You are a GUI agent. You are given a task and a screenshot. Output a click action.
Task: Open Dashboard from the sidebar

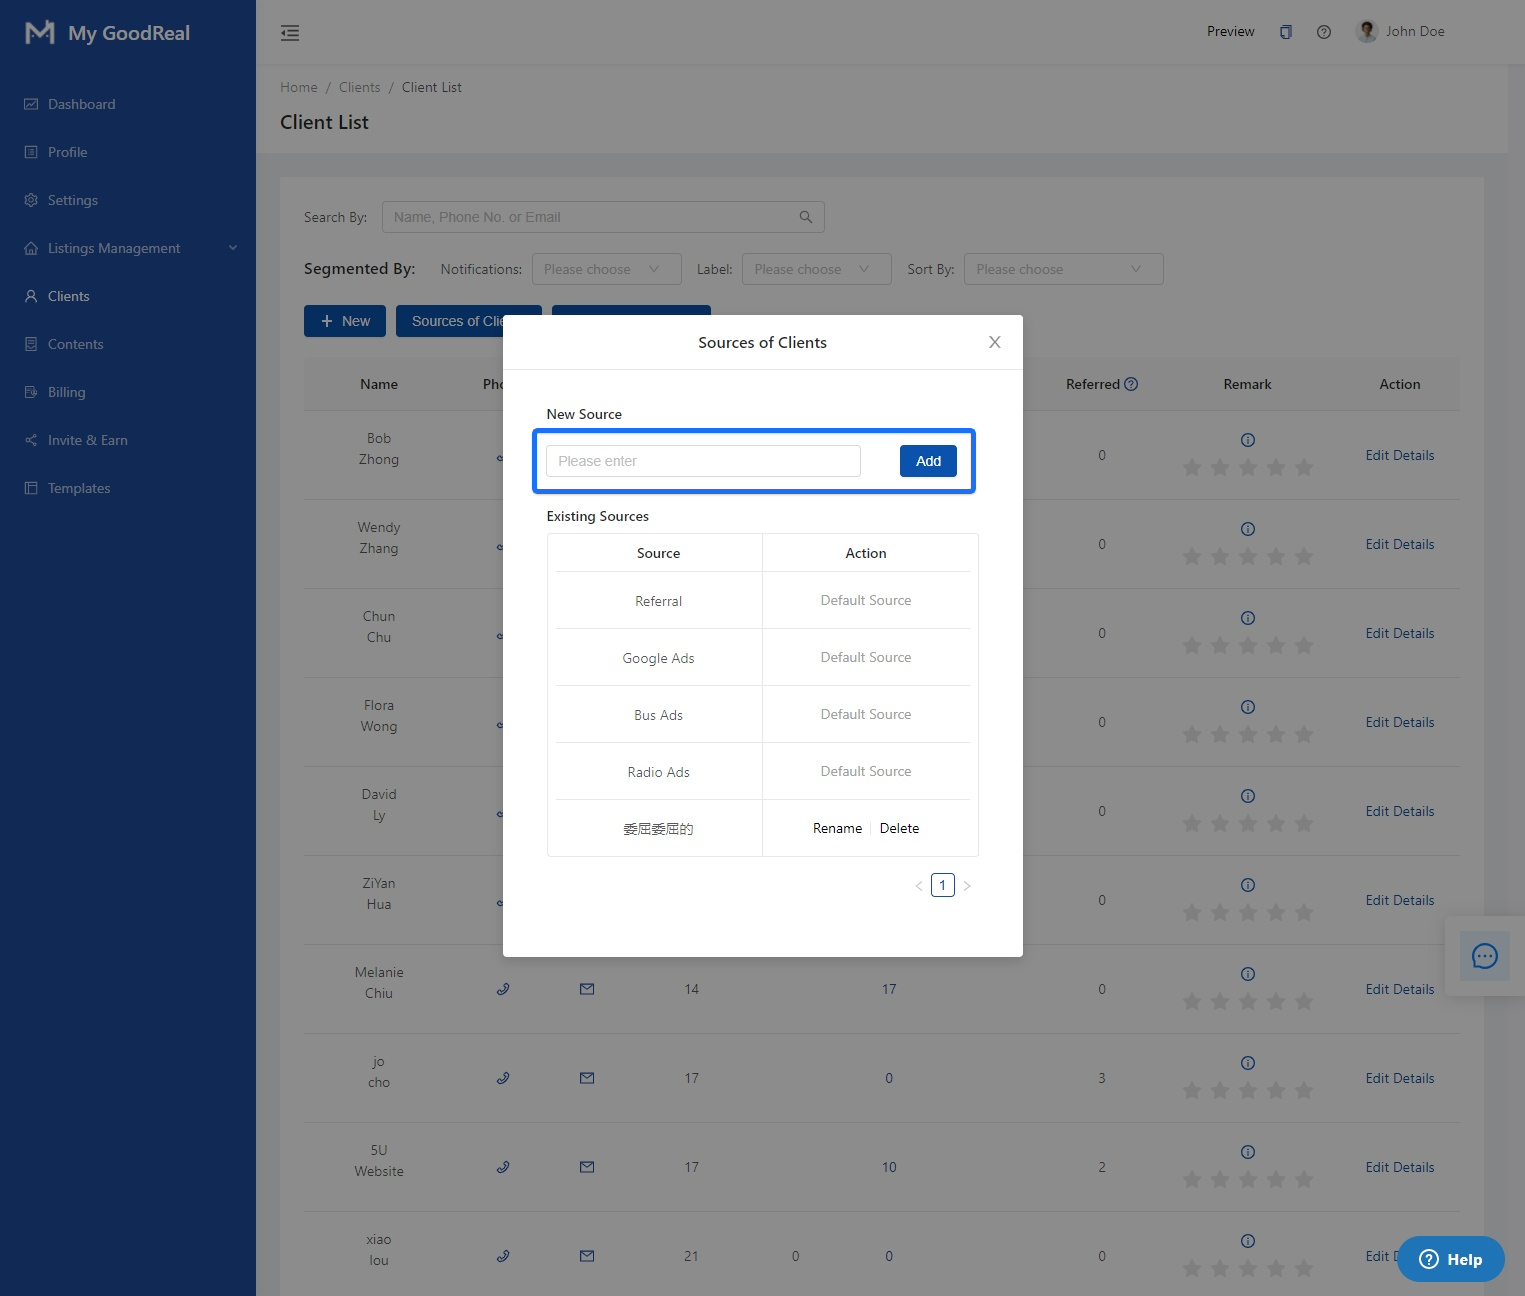(x=81, y=104)
